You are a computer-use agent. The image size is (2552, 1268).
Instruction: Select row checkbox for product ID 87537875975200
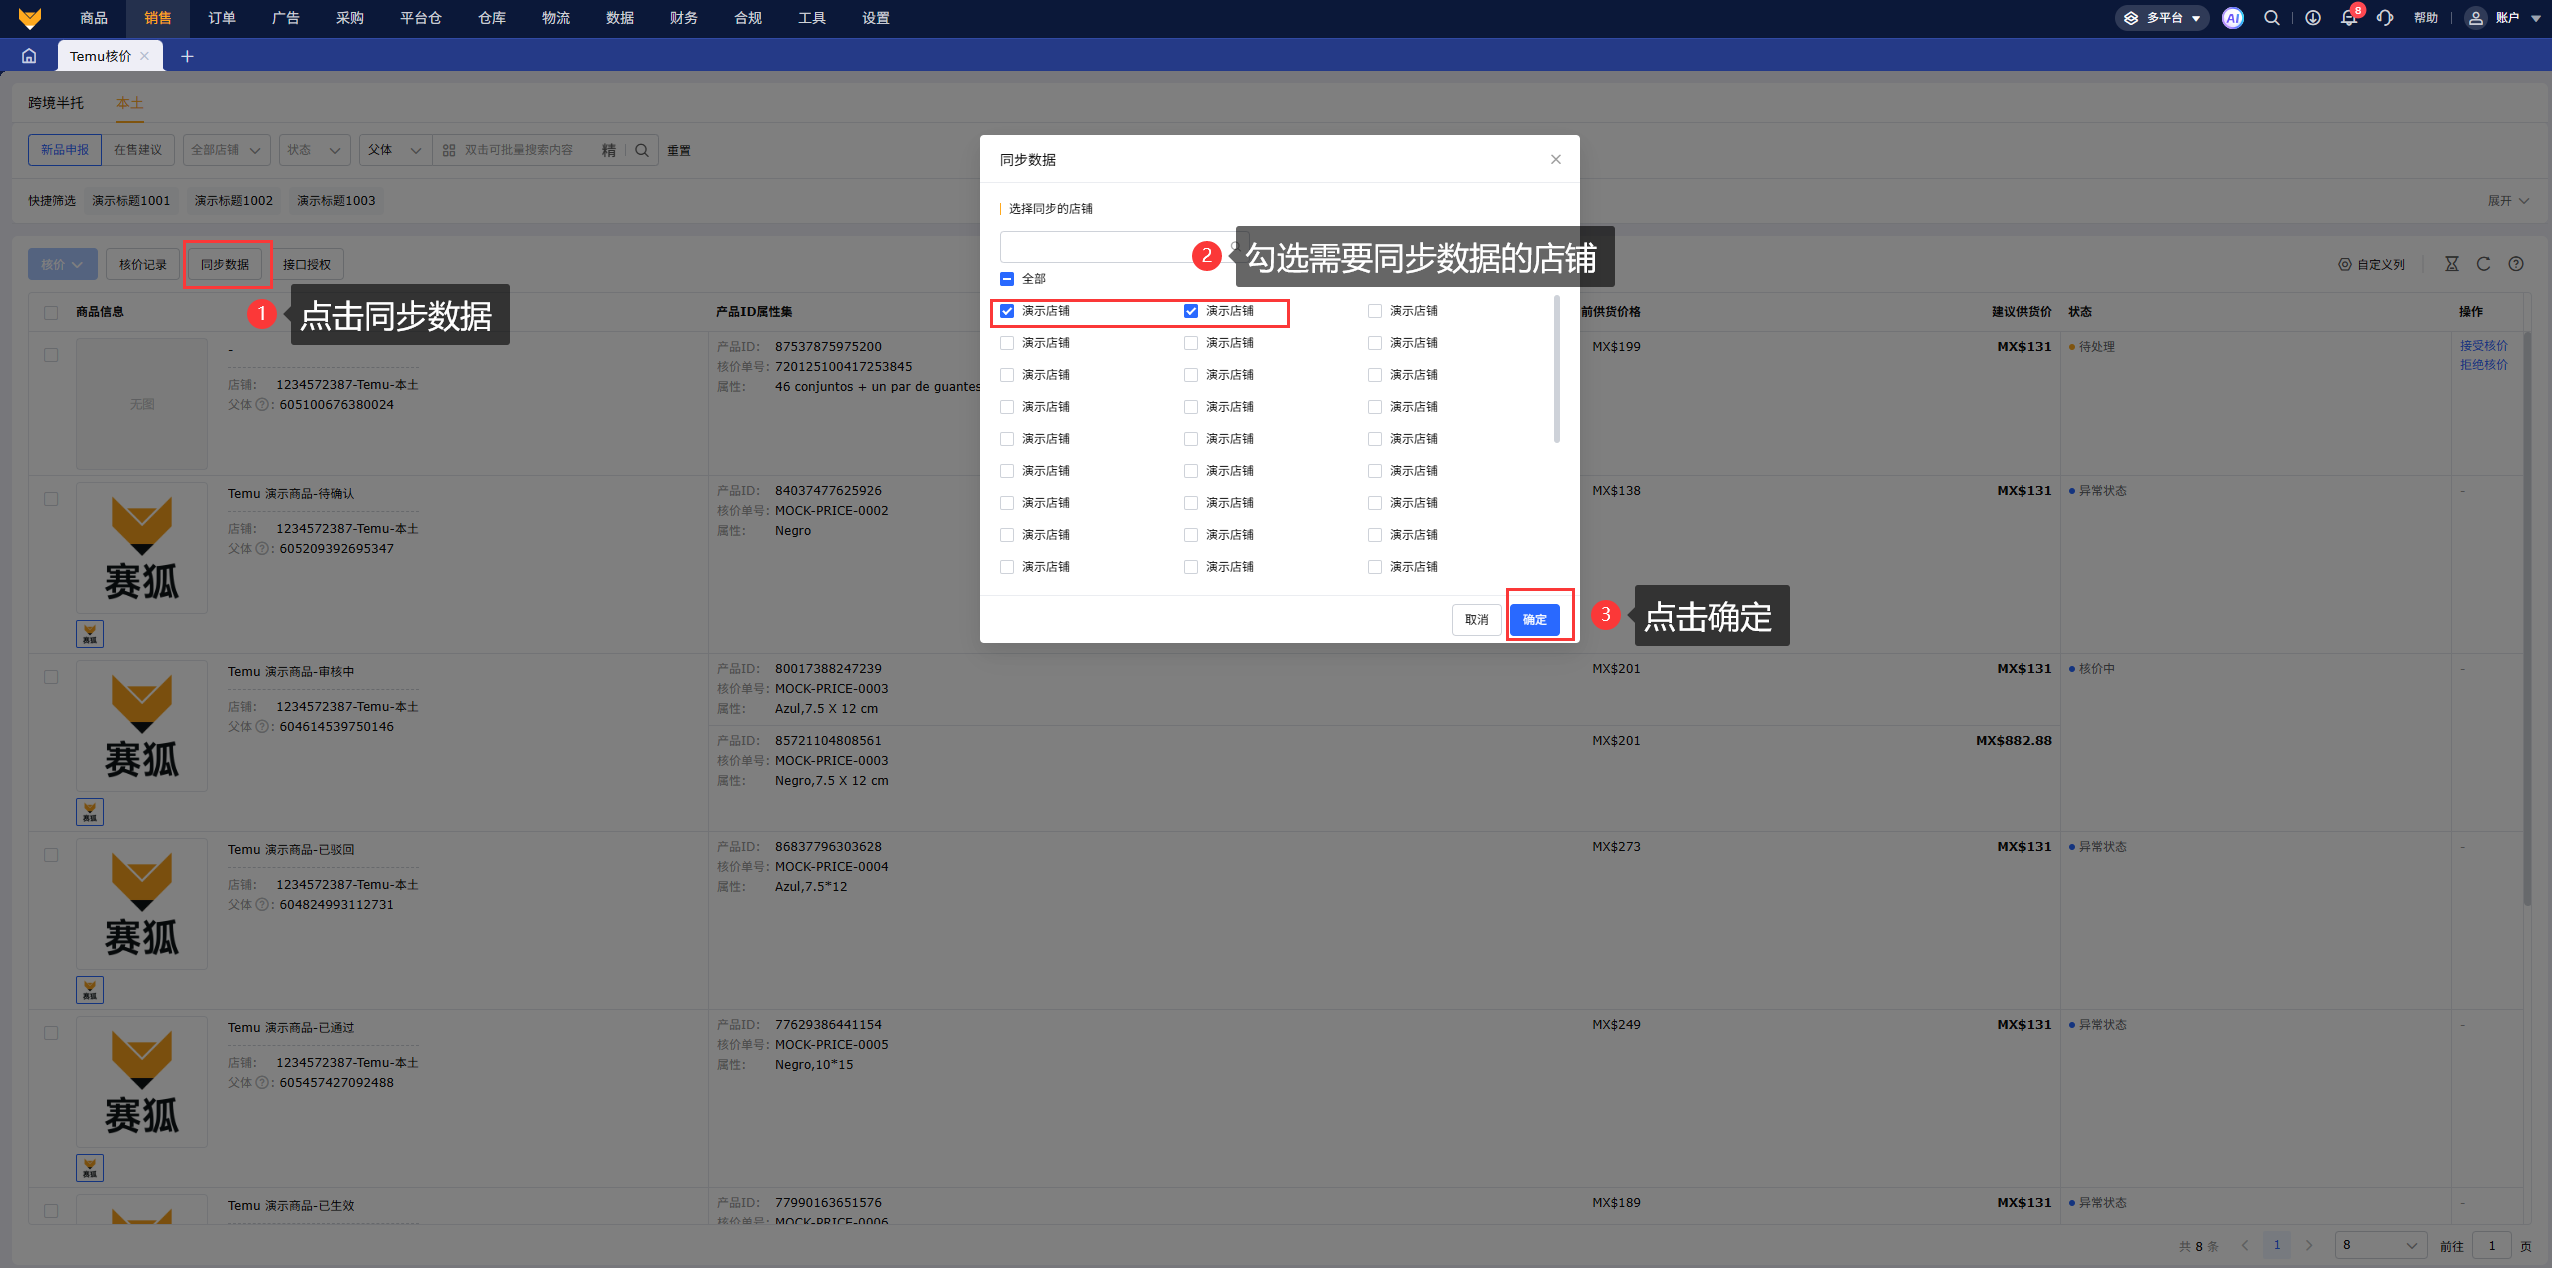(x=51, y=355)
